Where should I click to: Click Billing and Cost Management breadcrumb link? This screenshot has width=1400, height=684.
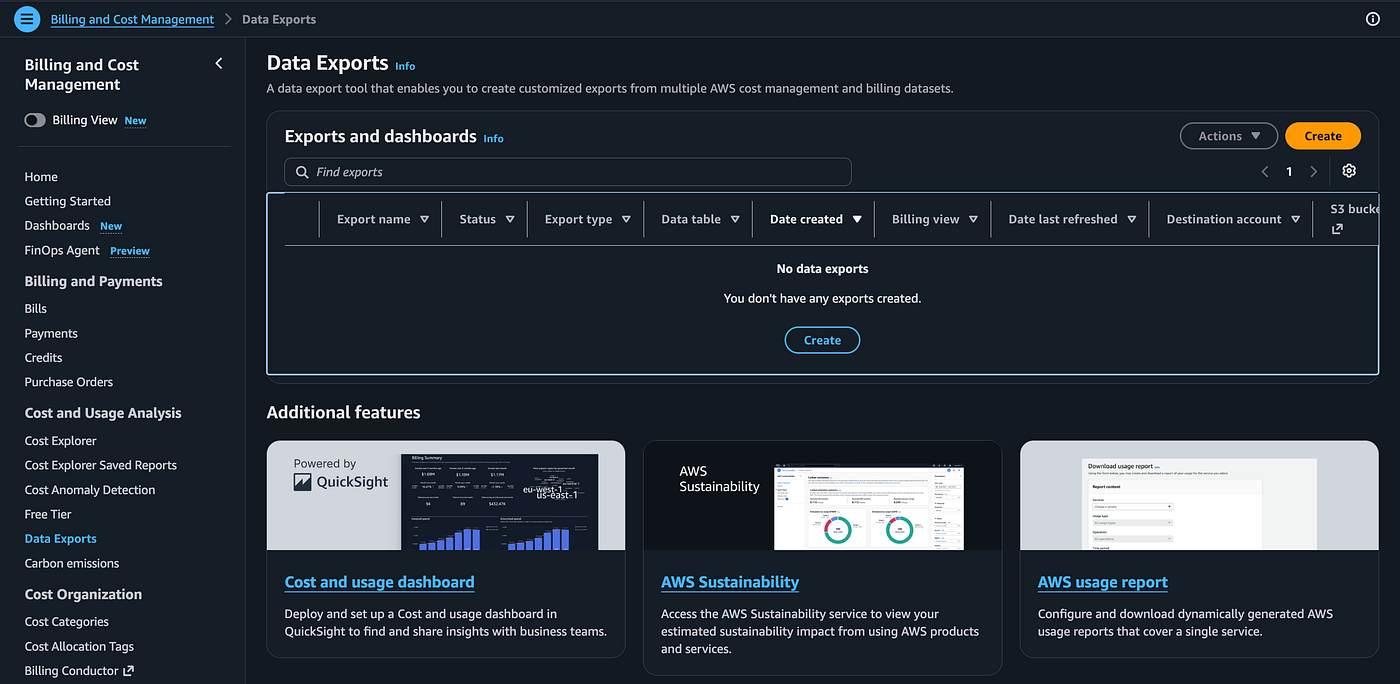[x=132, y=19]
